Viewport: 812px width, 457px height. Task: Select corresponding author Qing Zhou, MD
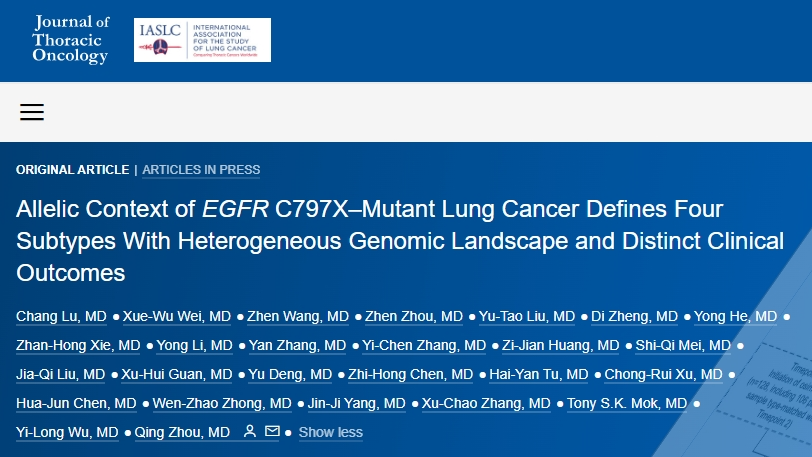pyautogui.click(x=182, y=432)
